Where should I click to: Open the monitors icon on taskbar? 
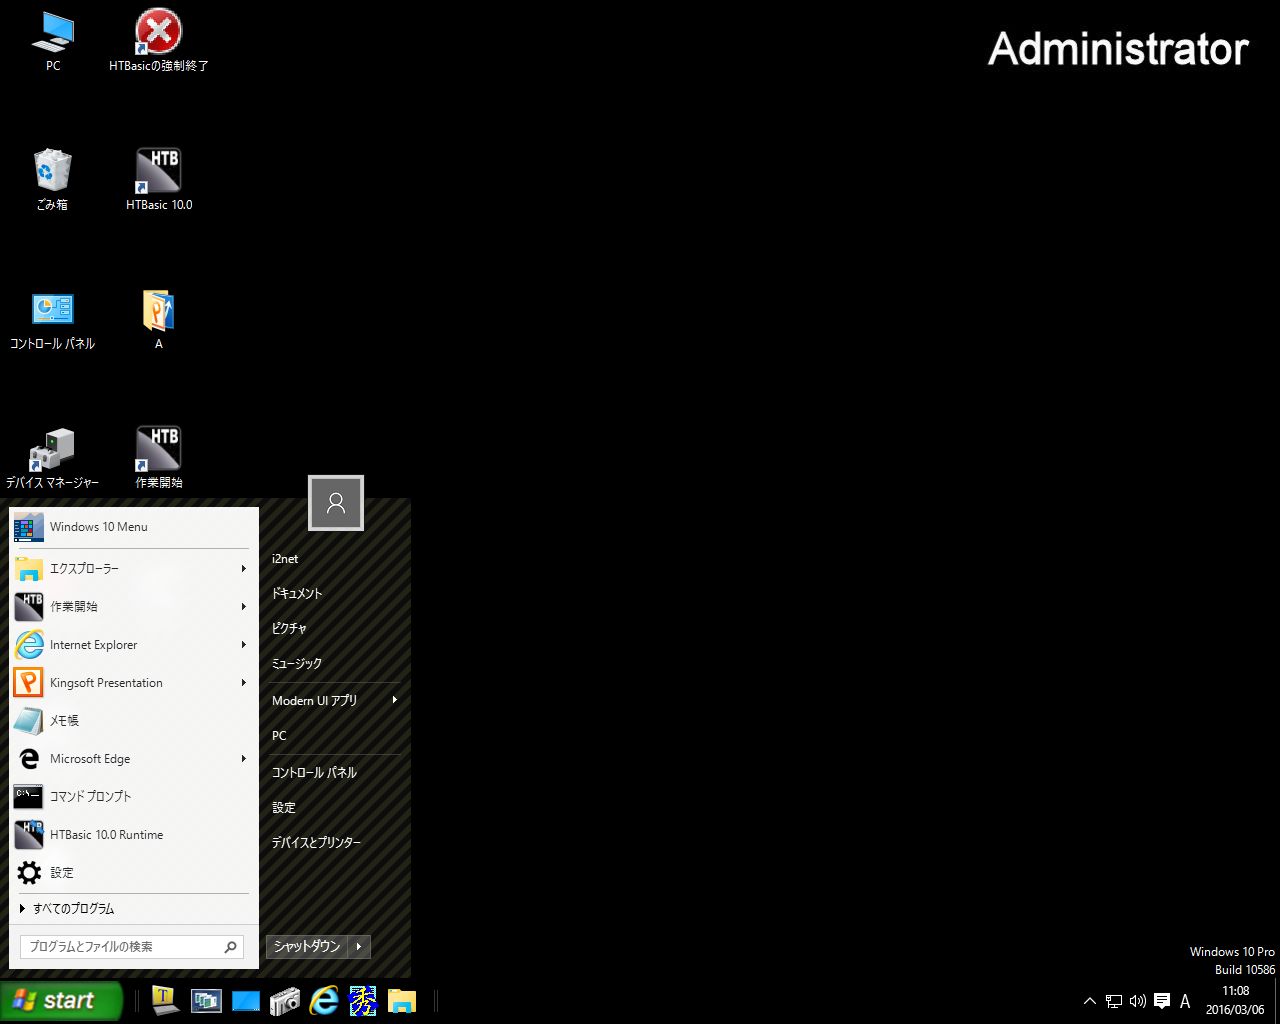(206, 1000)
